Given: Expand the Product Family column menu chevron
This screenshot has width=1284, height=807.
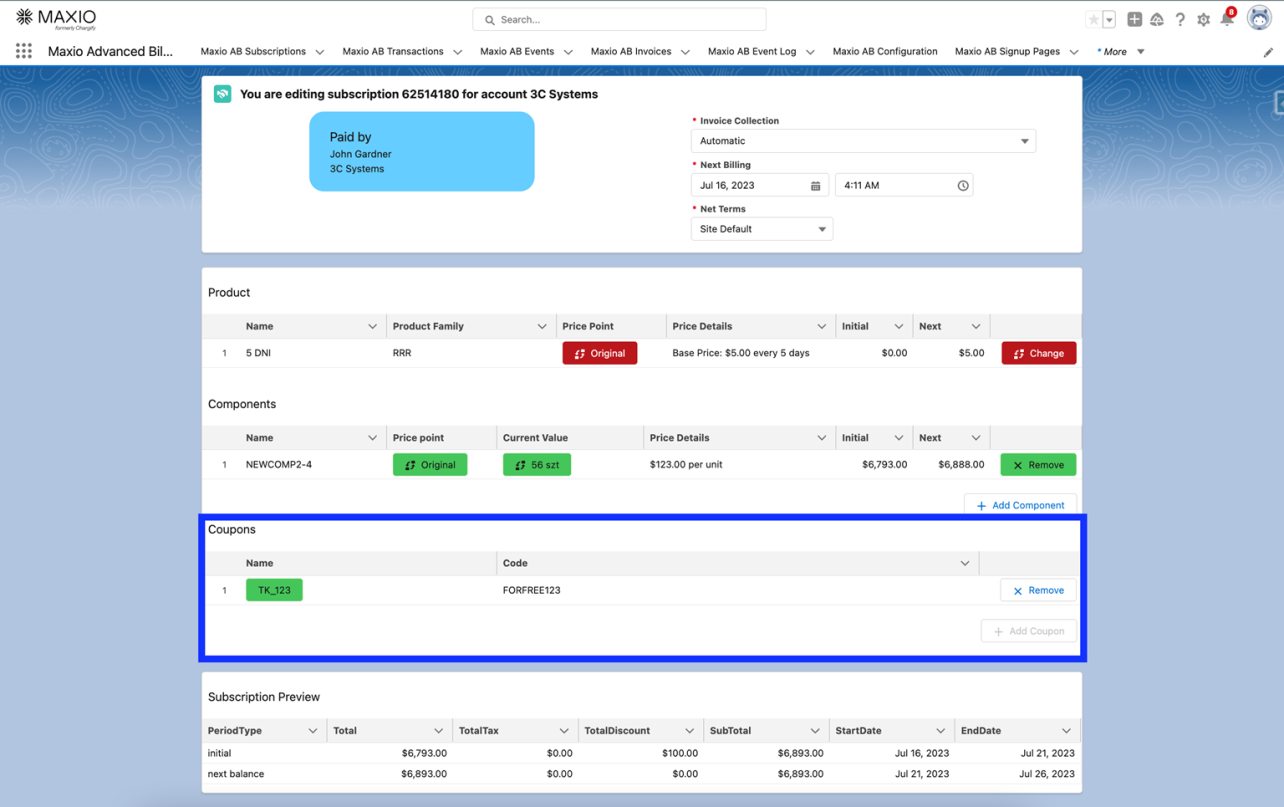Looking at the screenshot, I should point(542,327).
